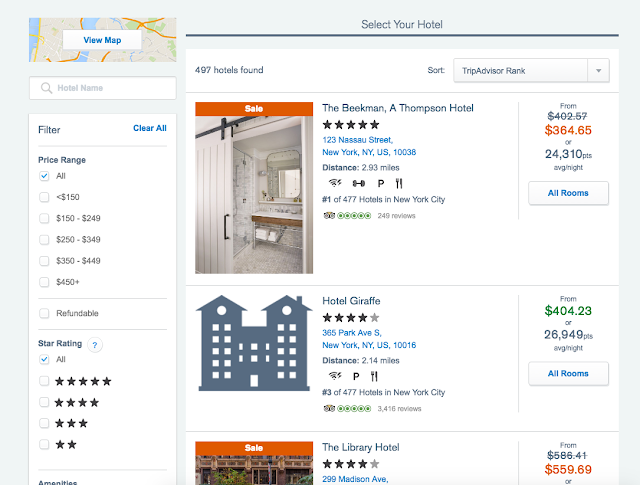Click 365 Park Ave S address link
Screen dimensions: 640x485
click(x=352, y=333)
